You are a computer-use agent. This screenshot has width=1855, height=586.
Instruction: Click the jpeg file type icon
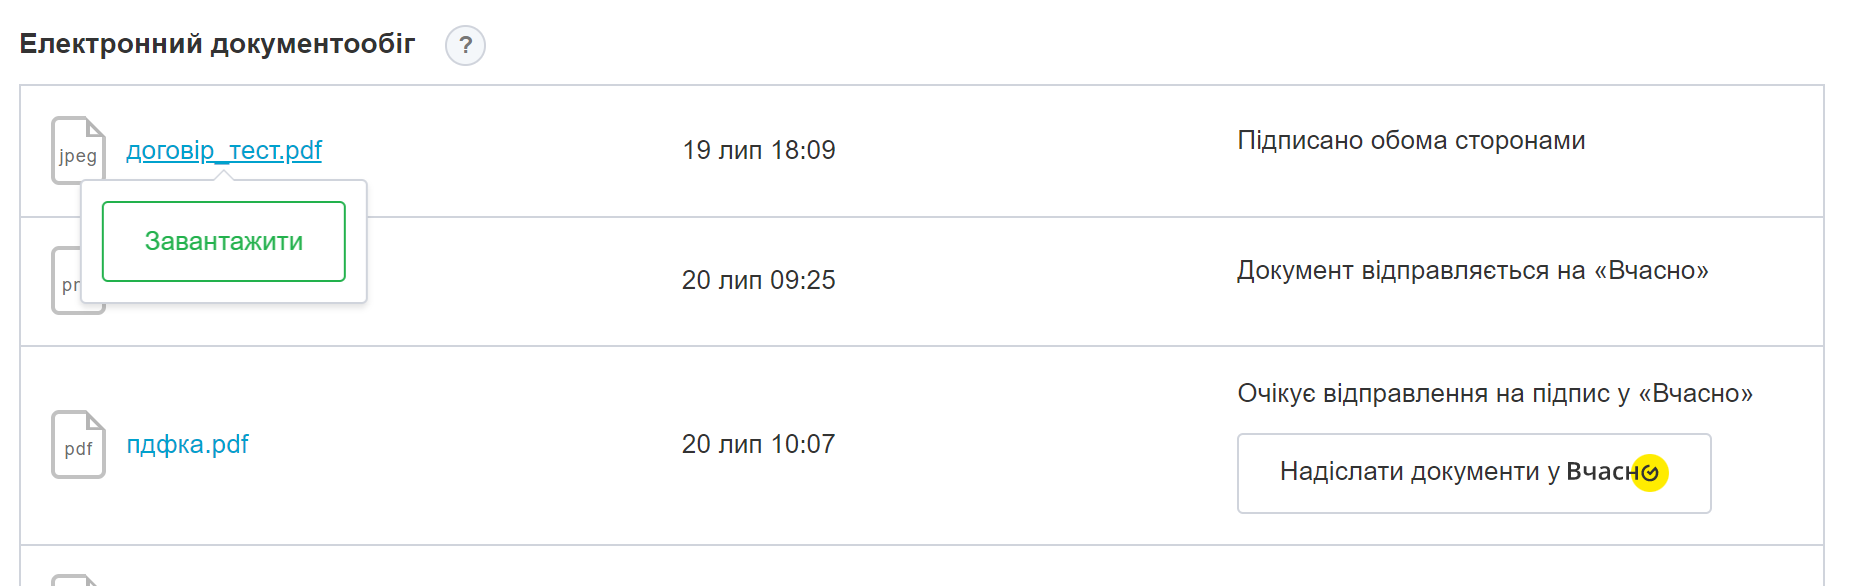[78, 151]
